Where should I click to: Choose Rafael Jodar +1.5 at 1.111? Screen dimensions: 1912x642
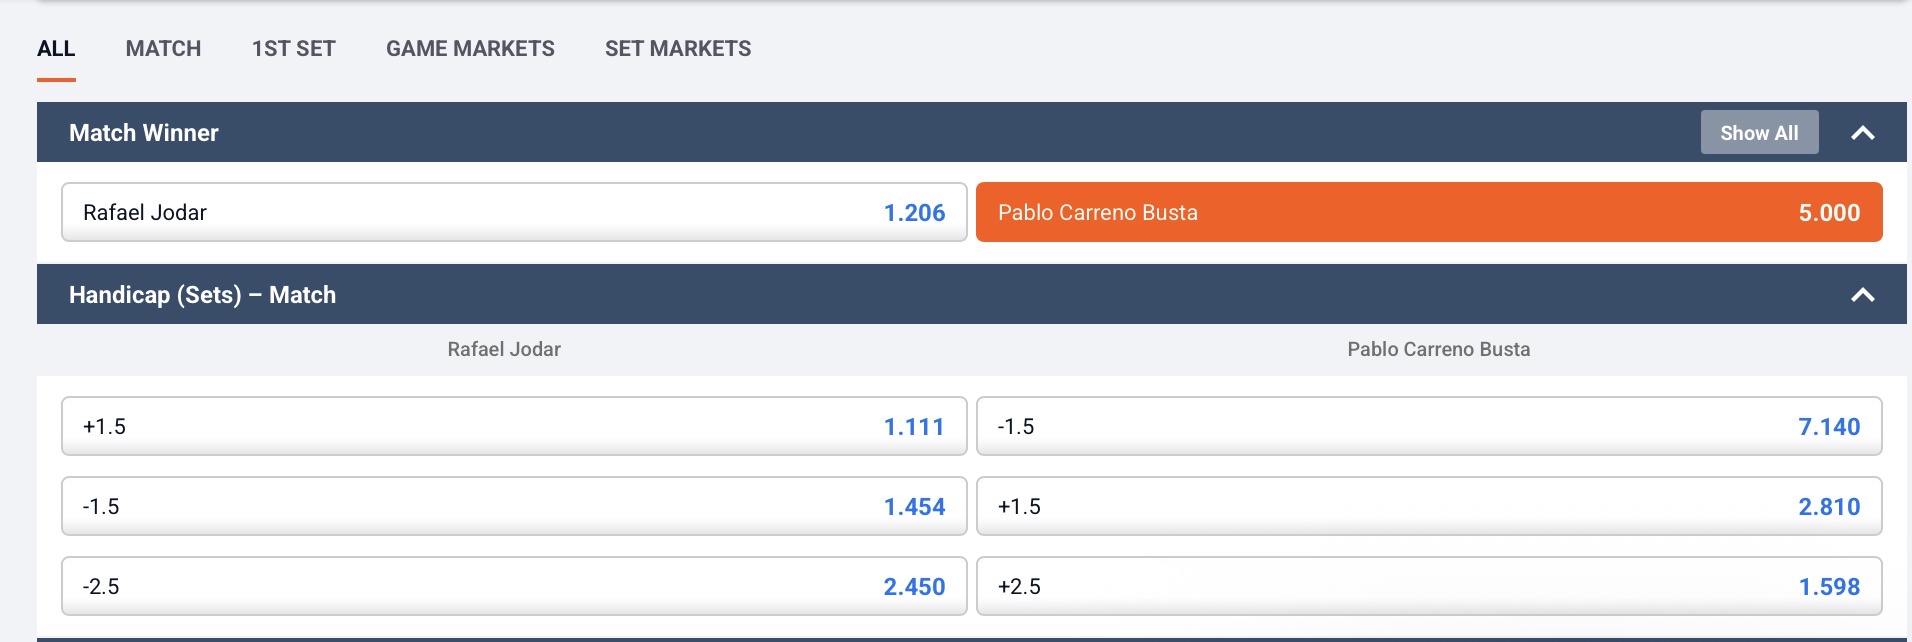[514, 426]
